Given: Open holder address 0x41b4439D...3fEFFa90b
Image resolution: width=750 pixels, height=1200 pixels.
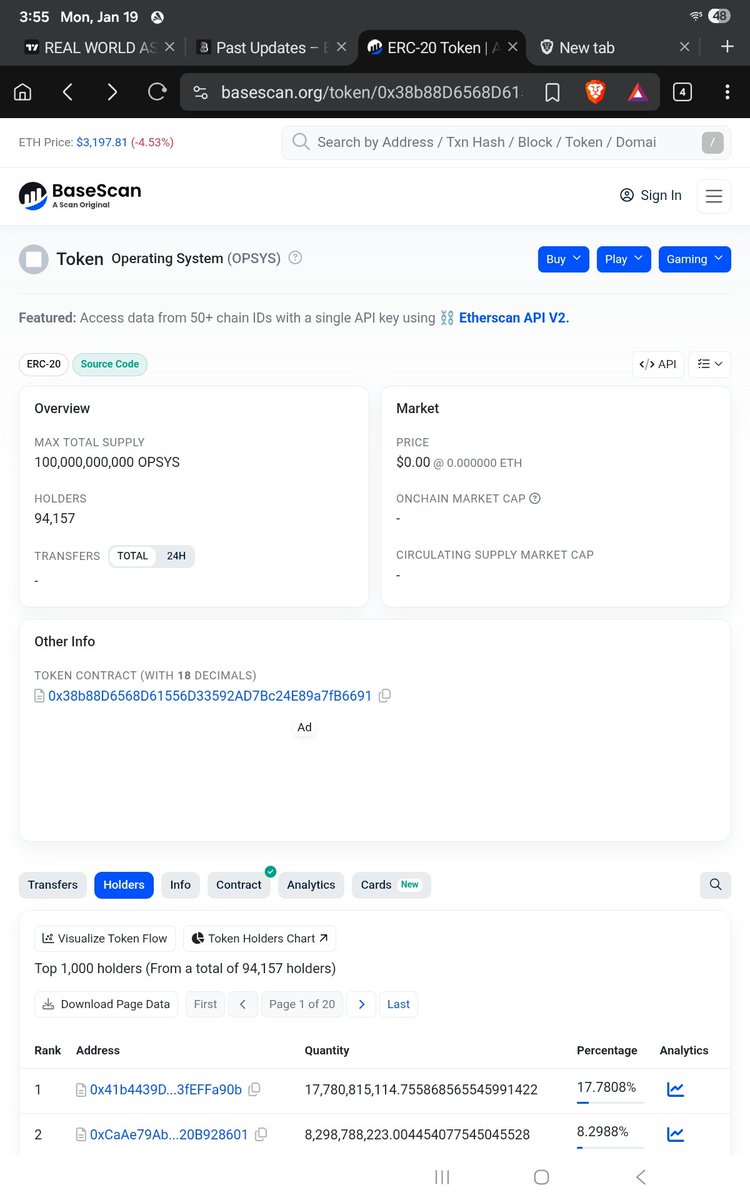Looking at the screenshot, I should [166, 1089].
